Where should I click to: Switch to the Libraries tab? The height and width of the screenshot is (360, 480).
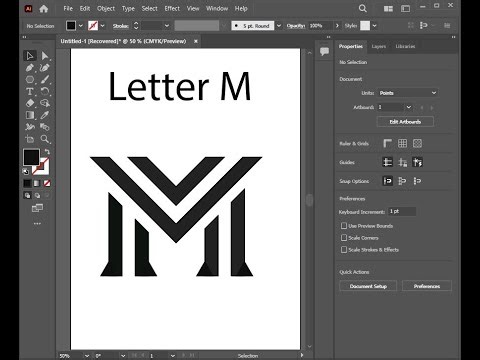[405, 46]
